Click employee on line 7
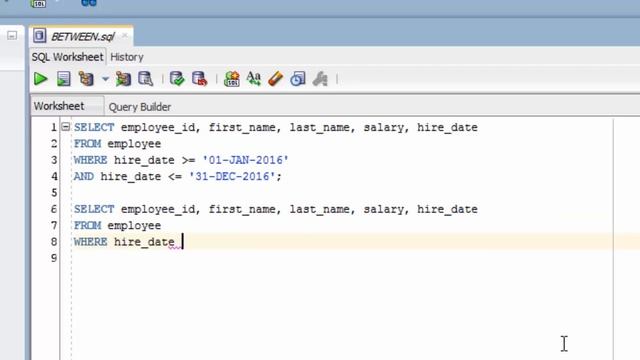Image resolution: width=640 pixels, height=360 pixels. [134, 226]
